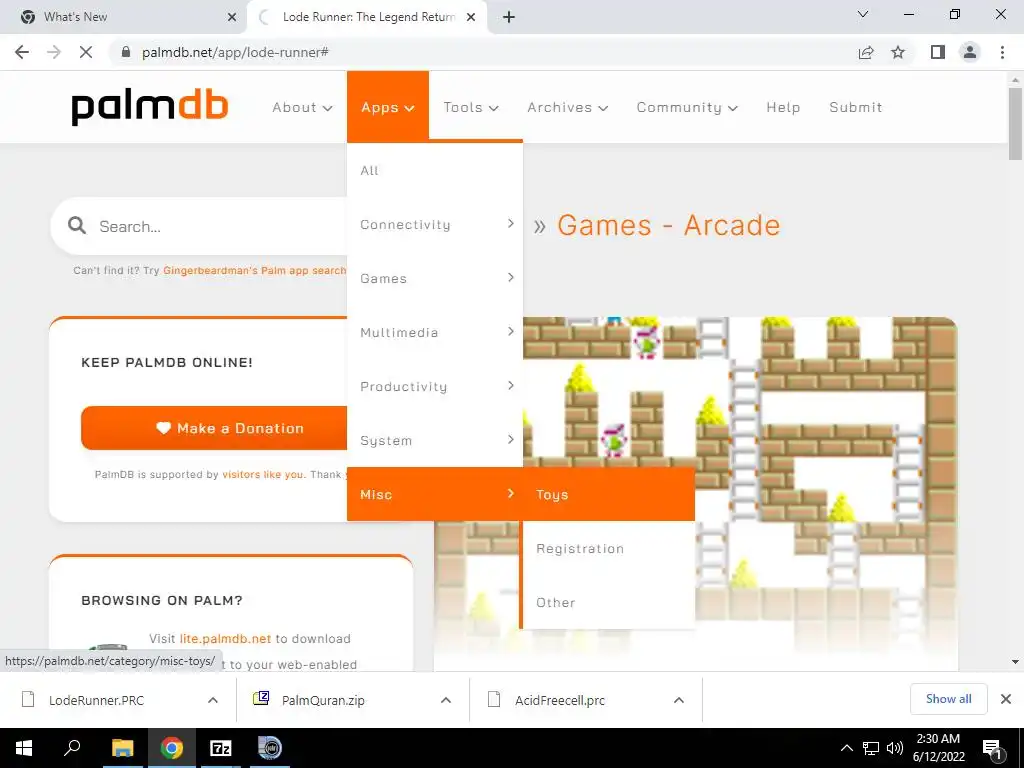Click the padlock site info icon
This screenshot has height=768, width=1024.
[x=127, y=52]
